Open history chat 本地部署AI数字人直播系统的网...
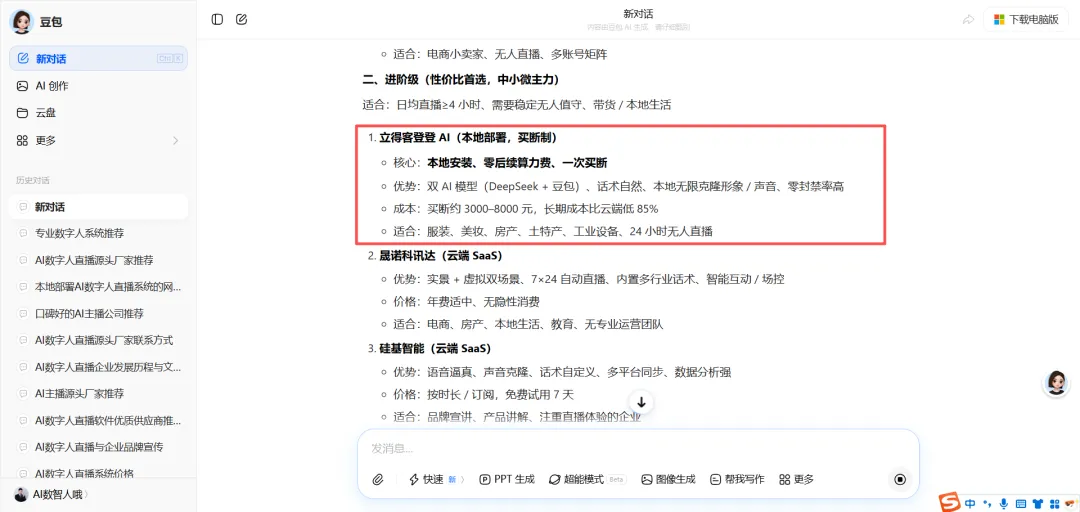1080x512 pixels. point(98,287)
